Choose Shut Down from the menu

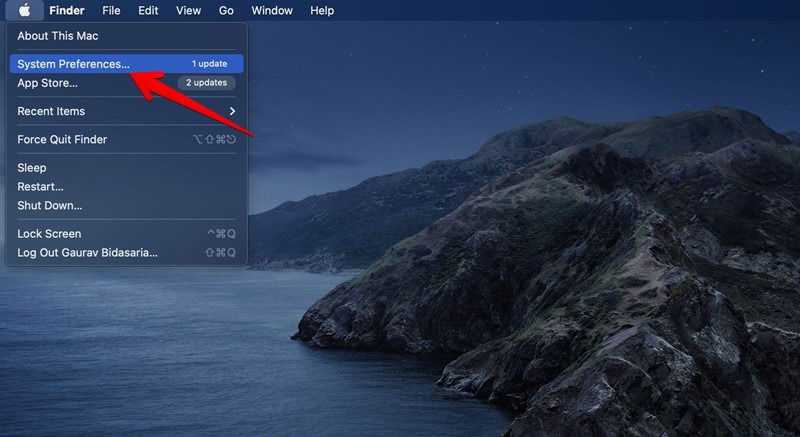tap(49, 205)
